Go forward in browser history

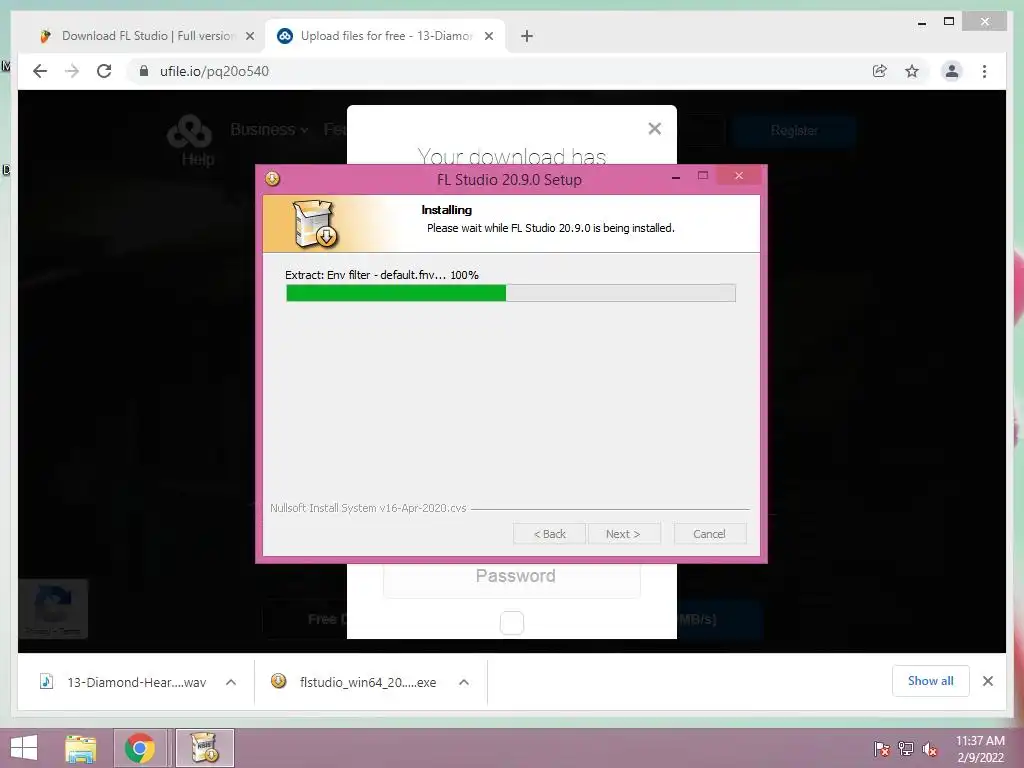[x=72, y=71]
